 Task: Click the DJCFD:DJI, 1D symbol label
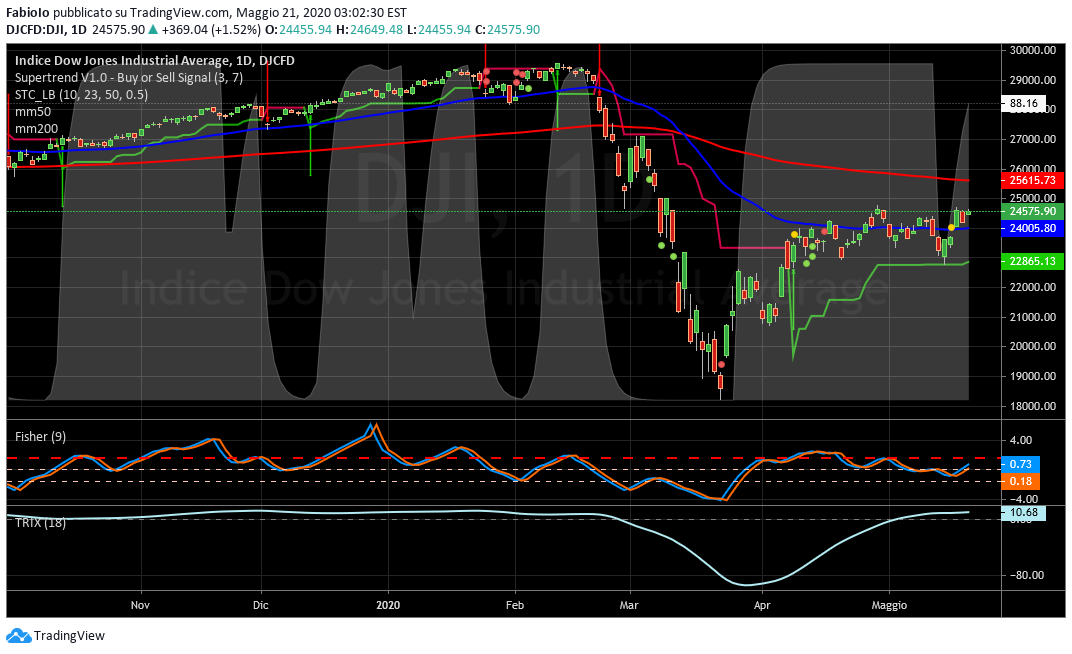(x=46, y=29)
